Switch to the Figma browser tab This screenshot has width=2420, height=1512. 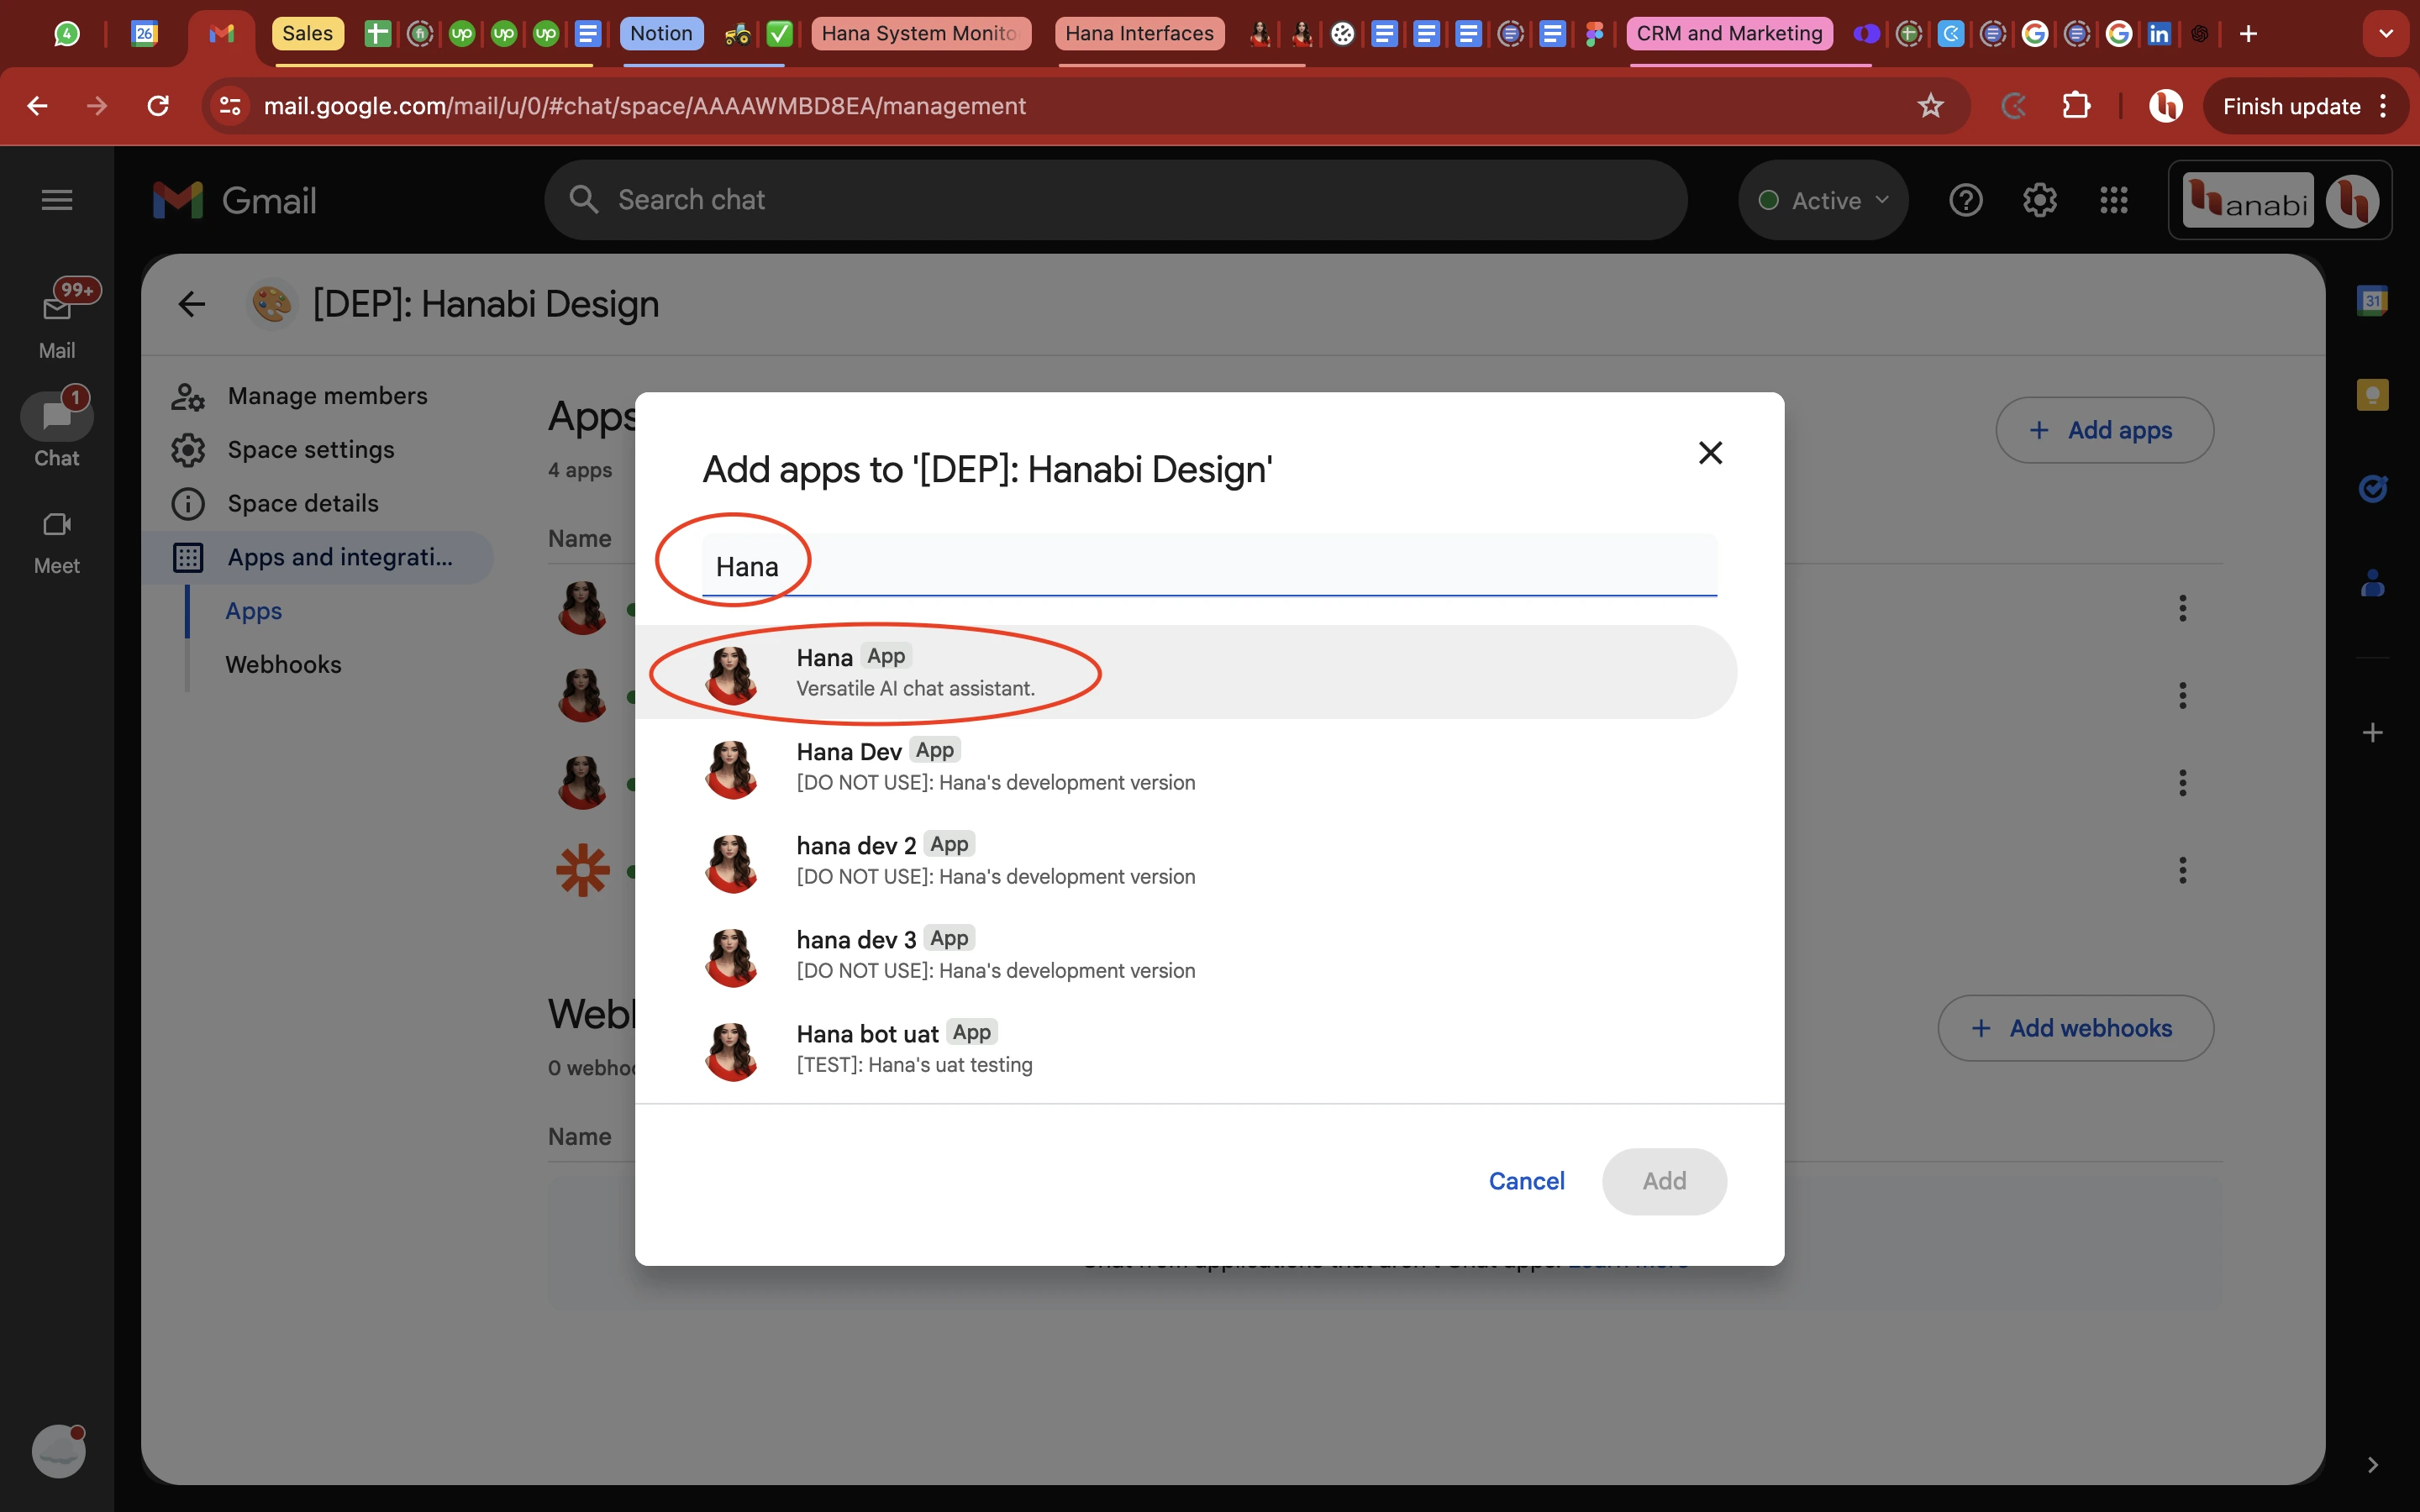[x=1594, y=34]
